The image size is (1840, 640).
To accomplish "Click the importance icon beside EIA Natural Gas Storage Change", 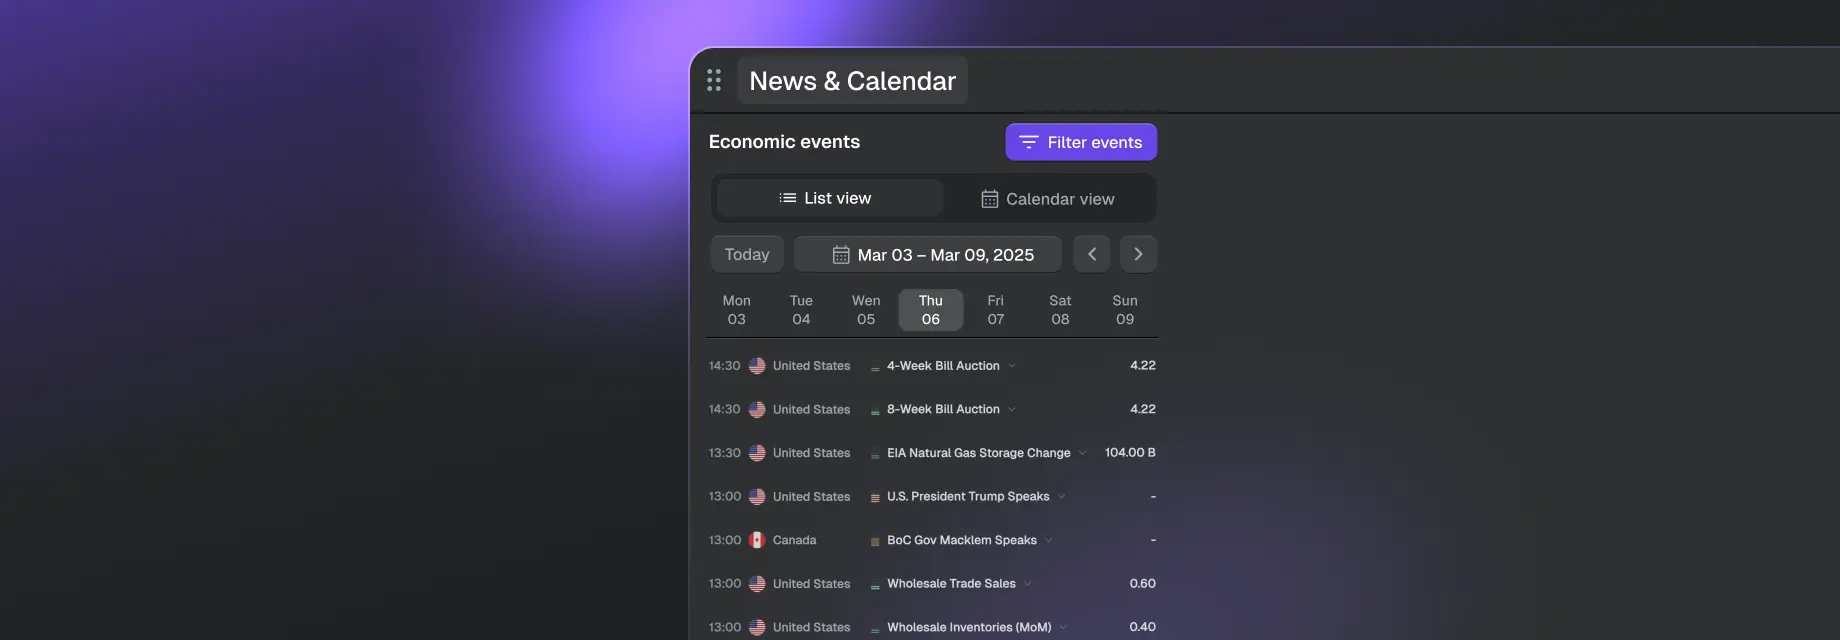I will 875,454.
